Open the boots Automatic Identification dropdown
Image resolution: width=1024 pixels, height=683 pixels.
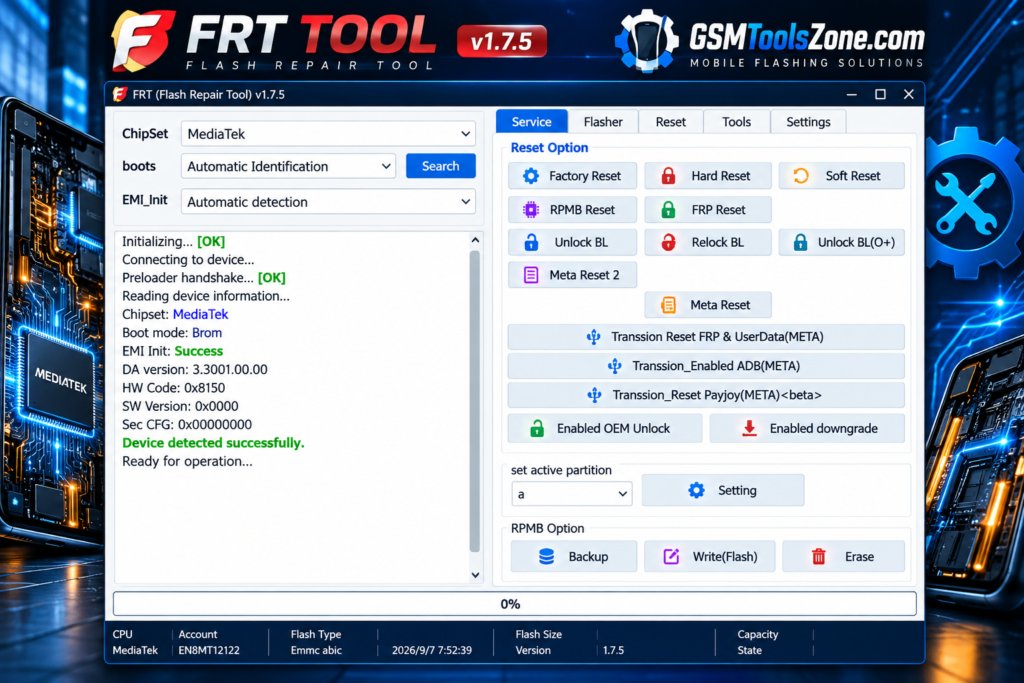pos(289,167)
